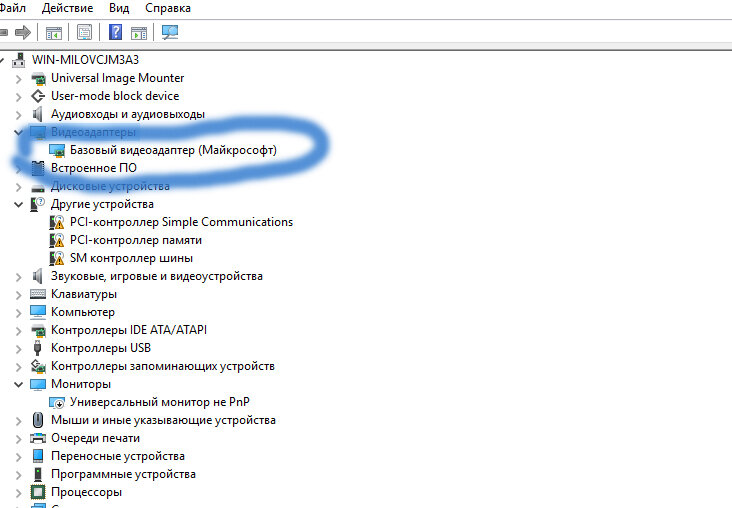
Task: Click the Properties toolbar icon
Action: tap(84, 32)
